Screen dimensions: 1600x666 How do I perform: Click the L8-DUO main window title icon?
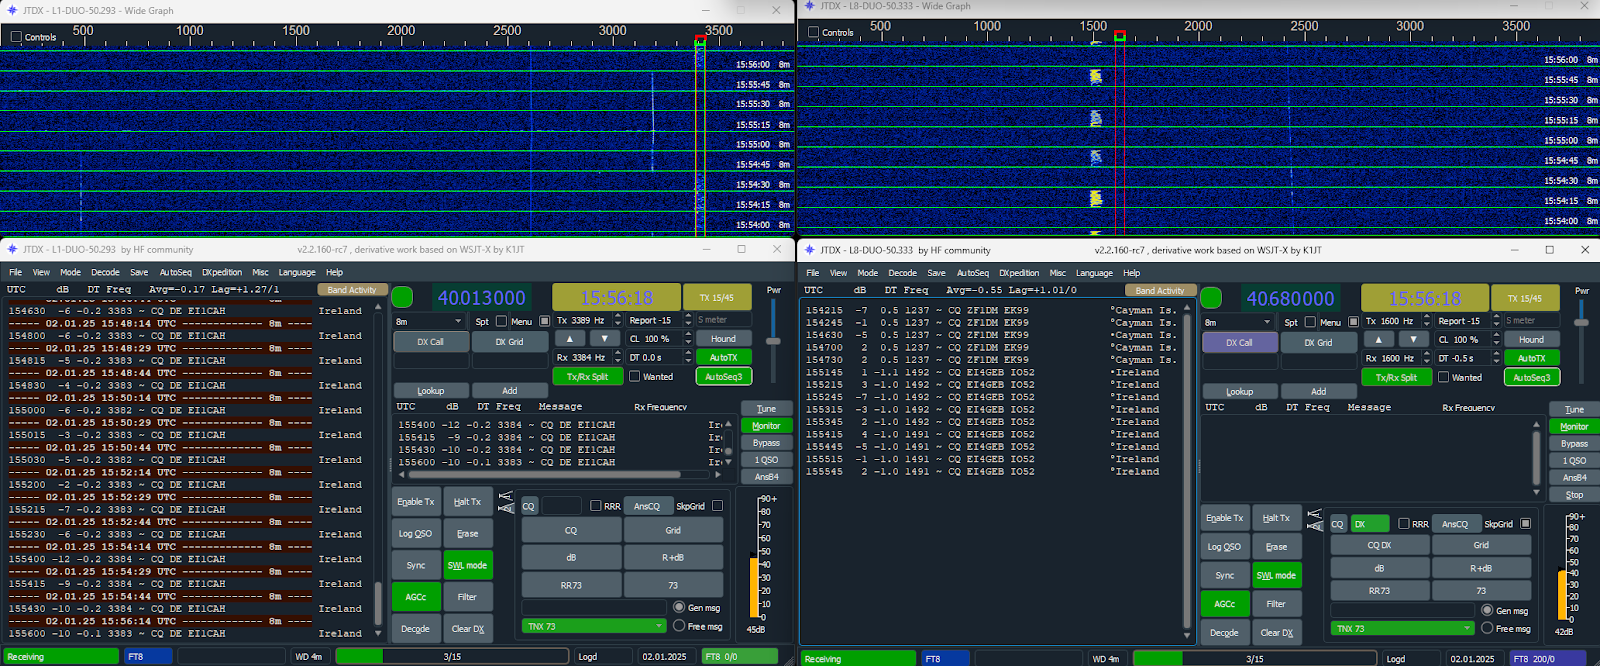[809, 250]
